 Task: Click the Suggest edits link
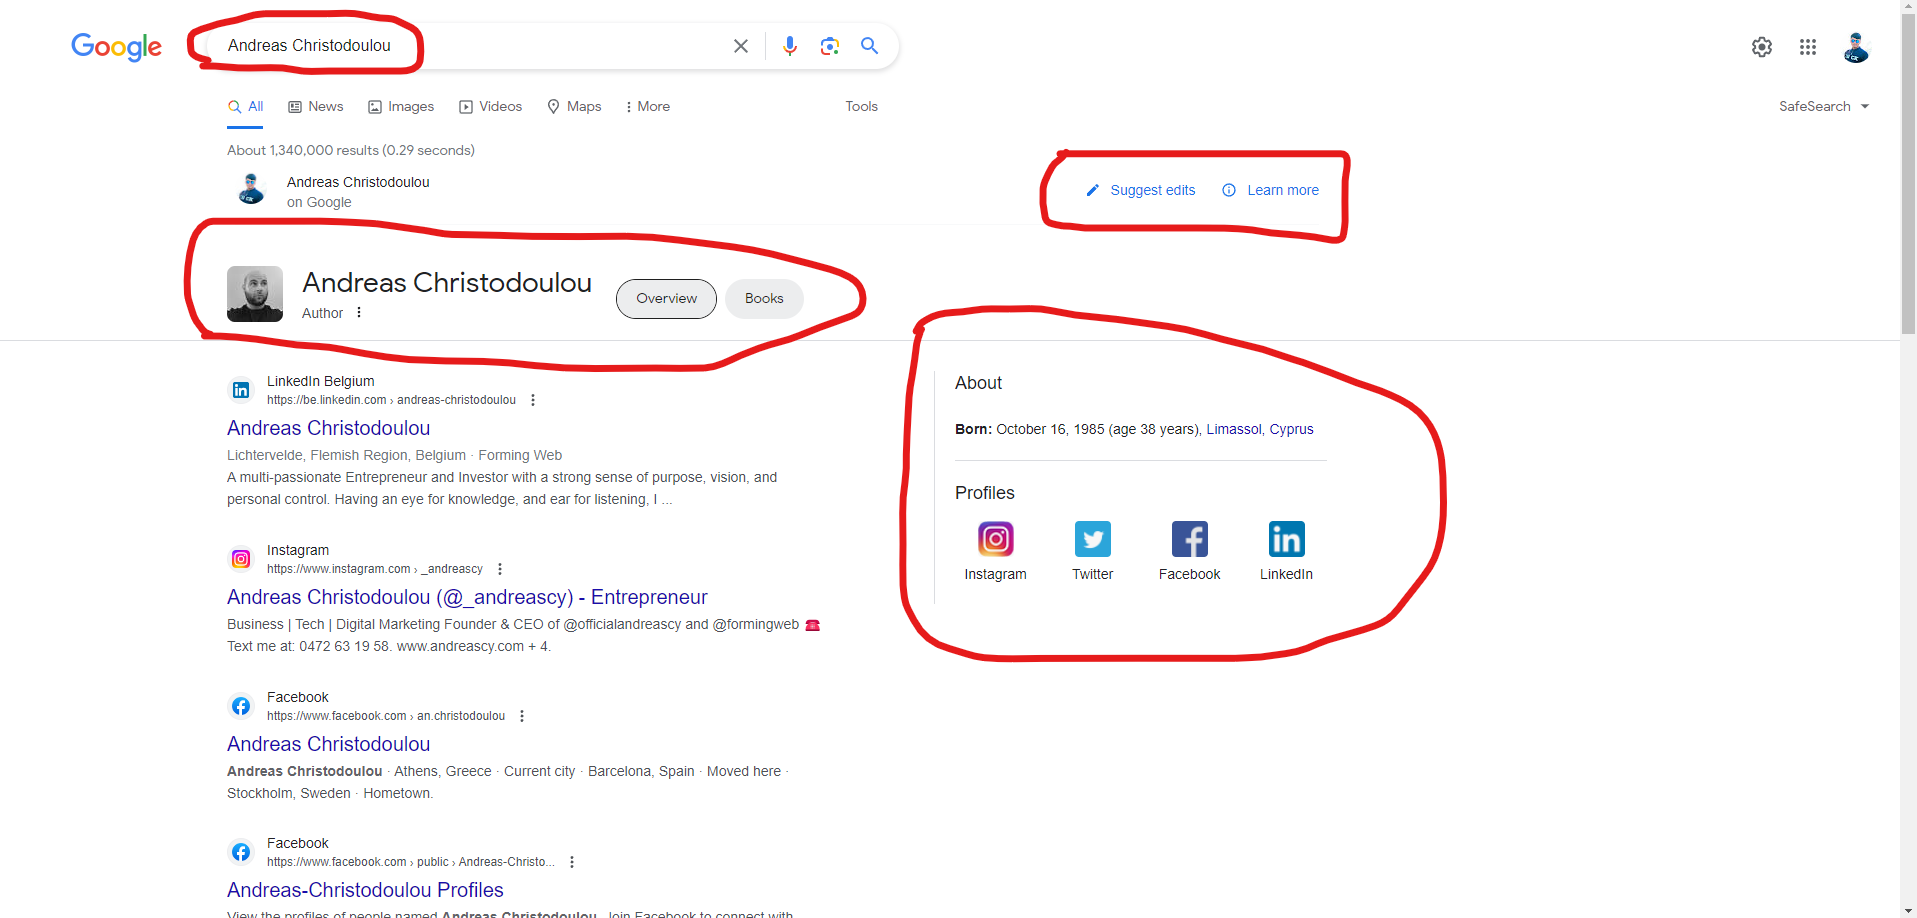click(1153, 190)
